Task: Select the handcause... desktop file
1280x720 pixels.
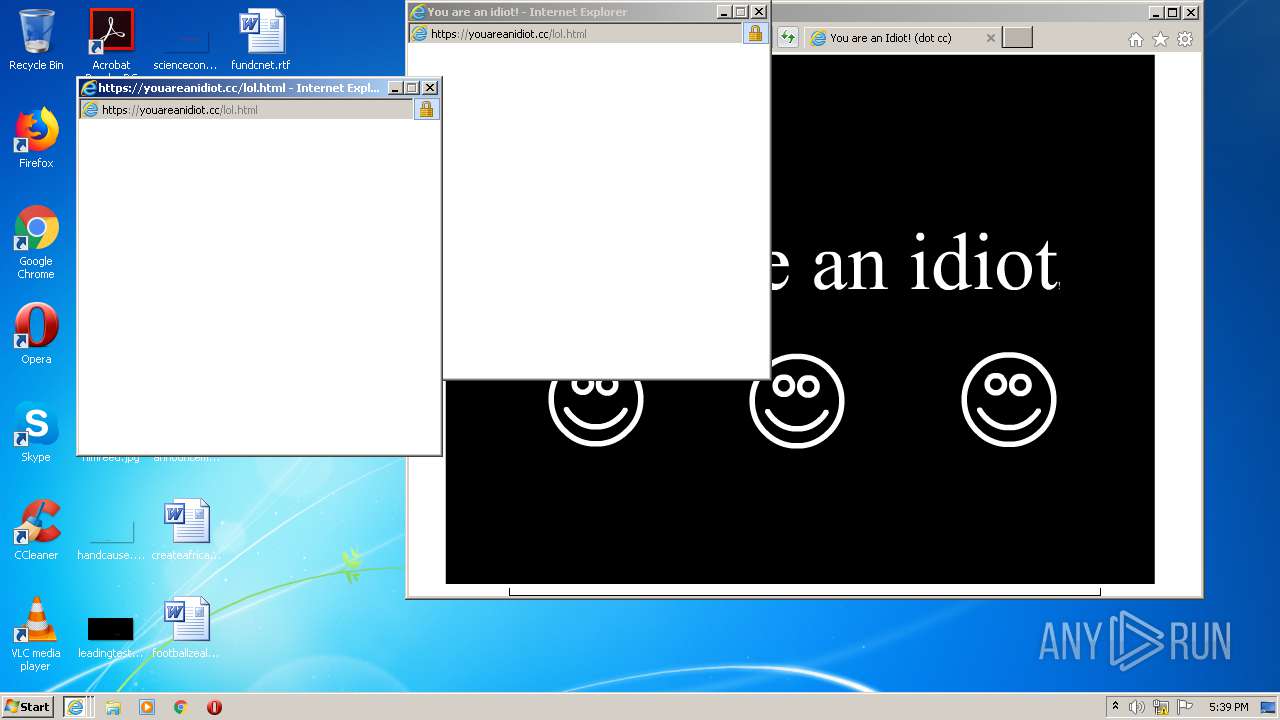Action: tap(111, 540)
